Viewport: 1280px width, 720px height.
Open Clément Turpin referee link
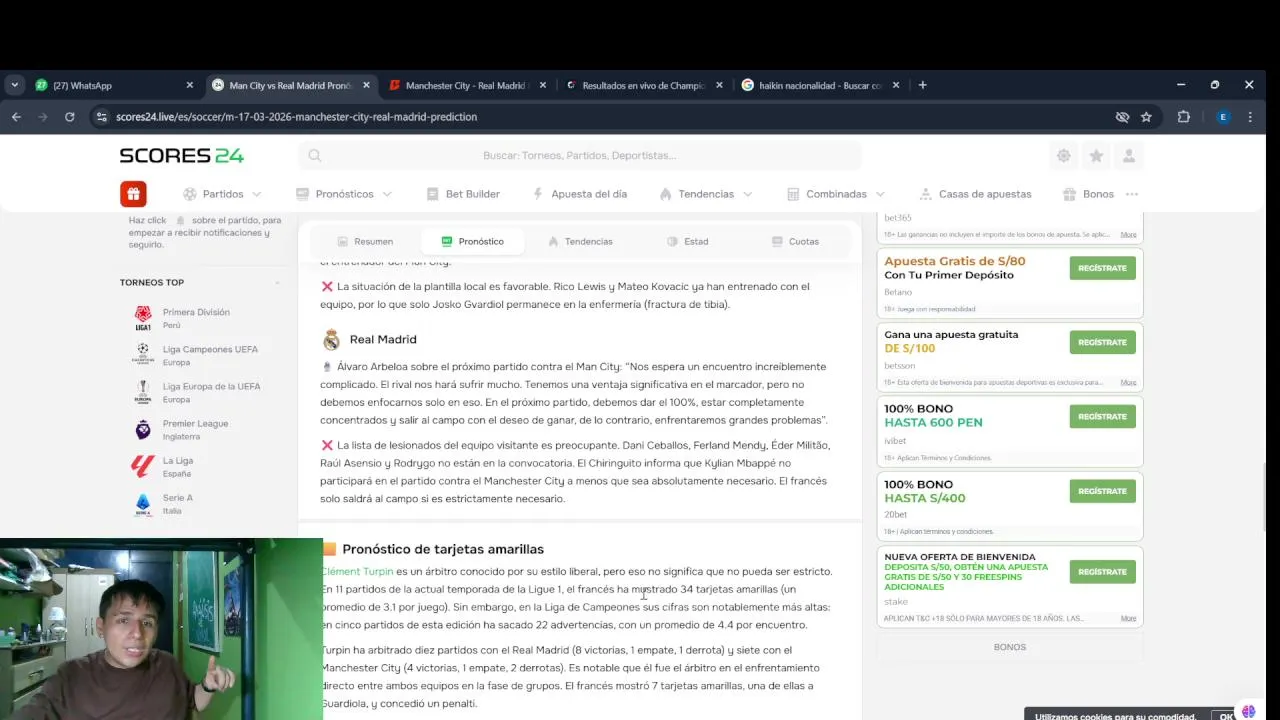[x=357, y=572]
